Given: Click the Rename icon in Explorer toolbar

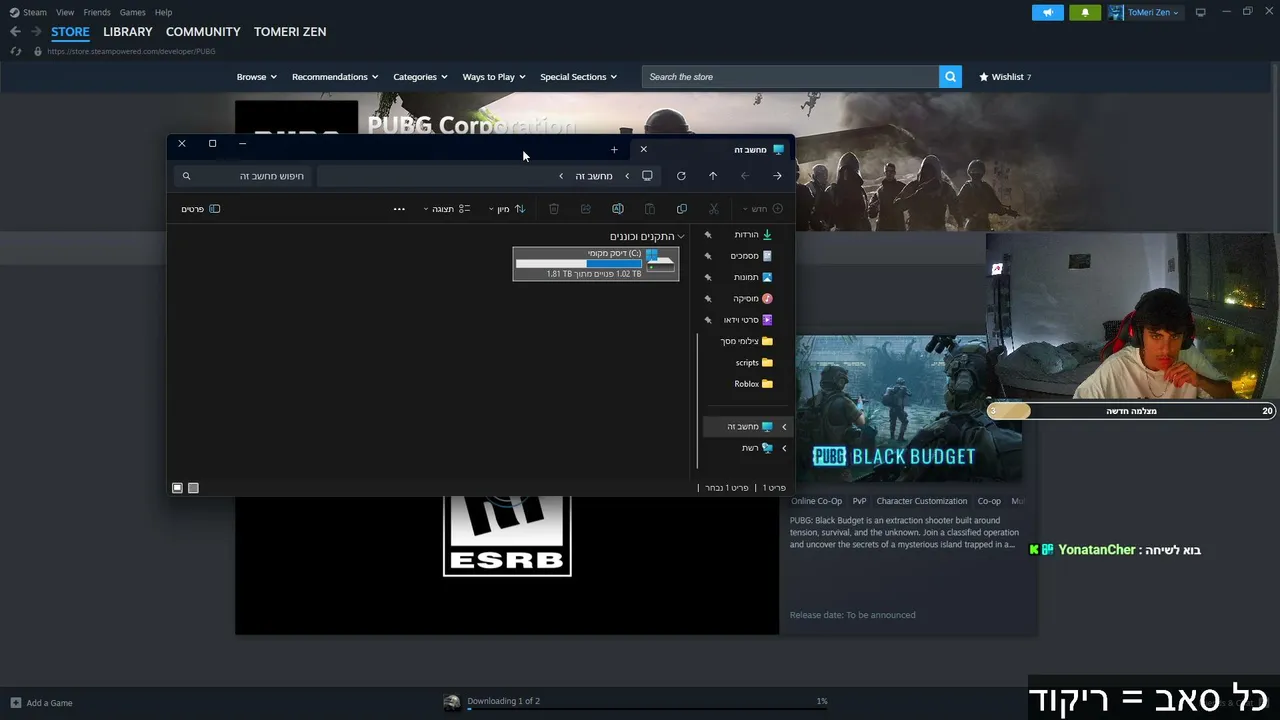Looking at the screenshot, I should pyautogui.click(x=618, y=209).
